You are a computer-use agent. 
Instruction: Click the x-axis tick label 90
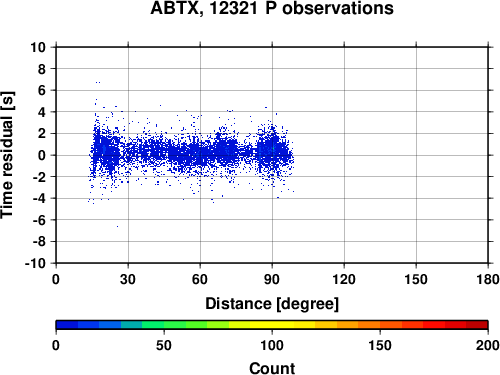click(x=272, y=279)
